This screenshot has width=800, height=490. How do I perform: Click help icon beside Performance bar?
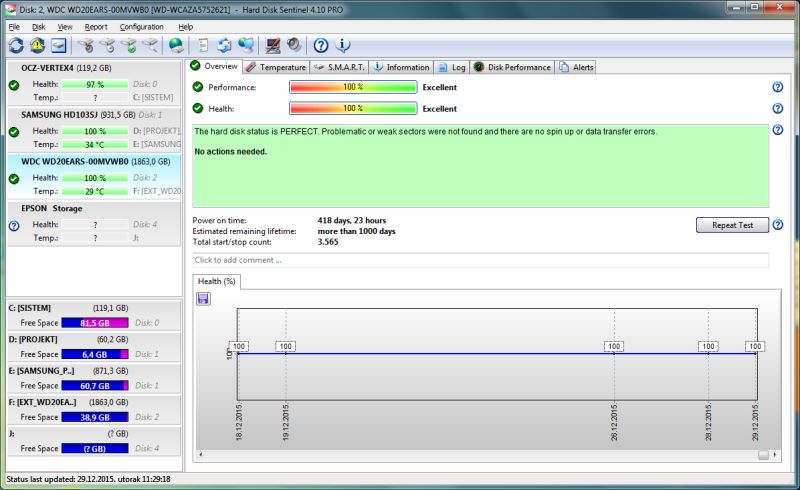[x=777, y=87]
